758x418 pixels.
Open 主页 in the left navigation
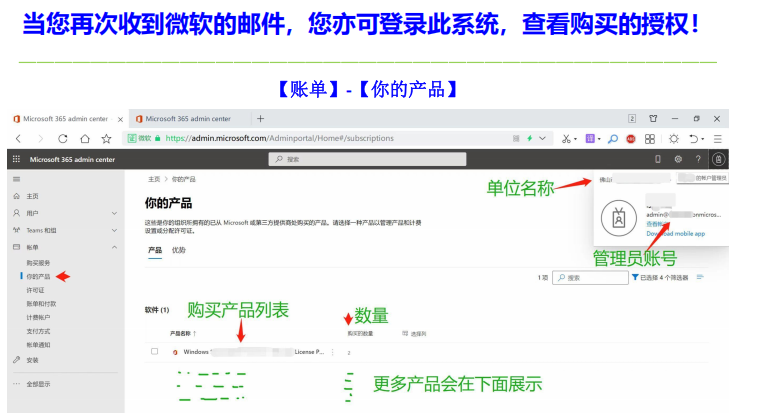(32, 196)
